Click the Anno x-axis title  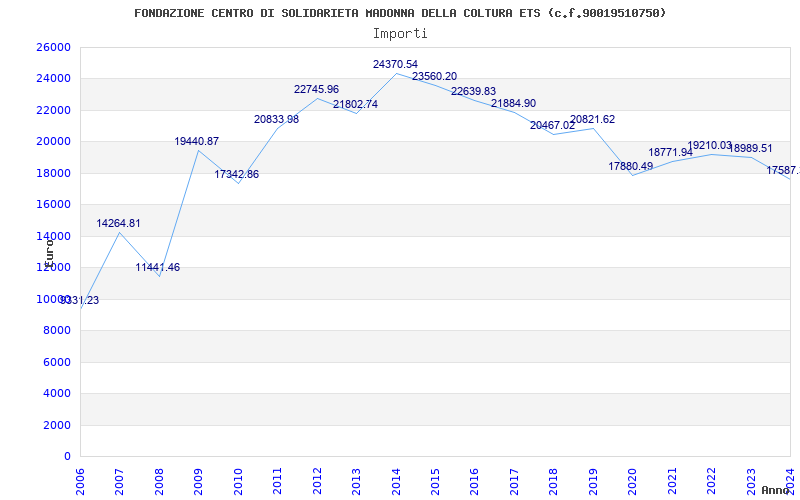pos(775,490)
